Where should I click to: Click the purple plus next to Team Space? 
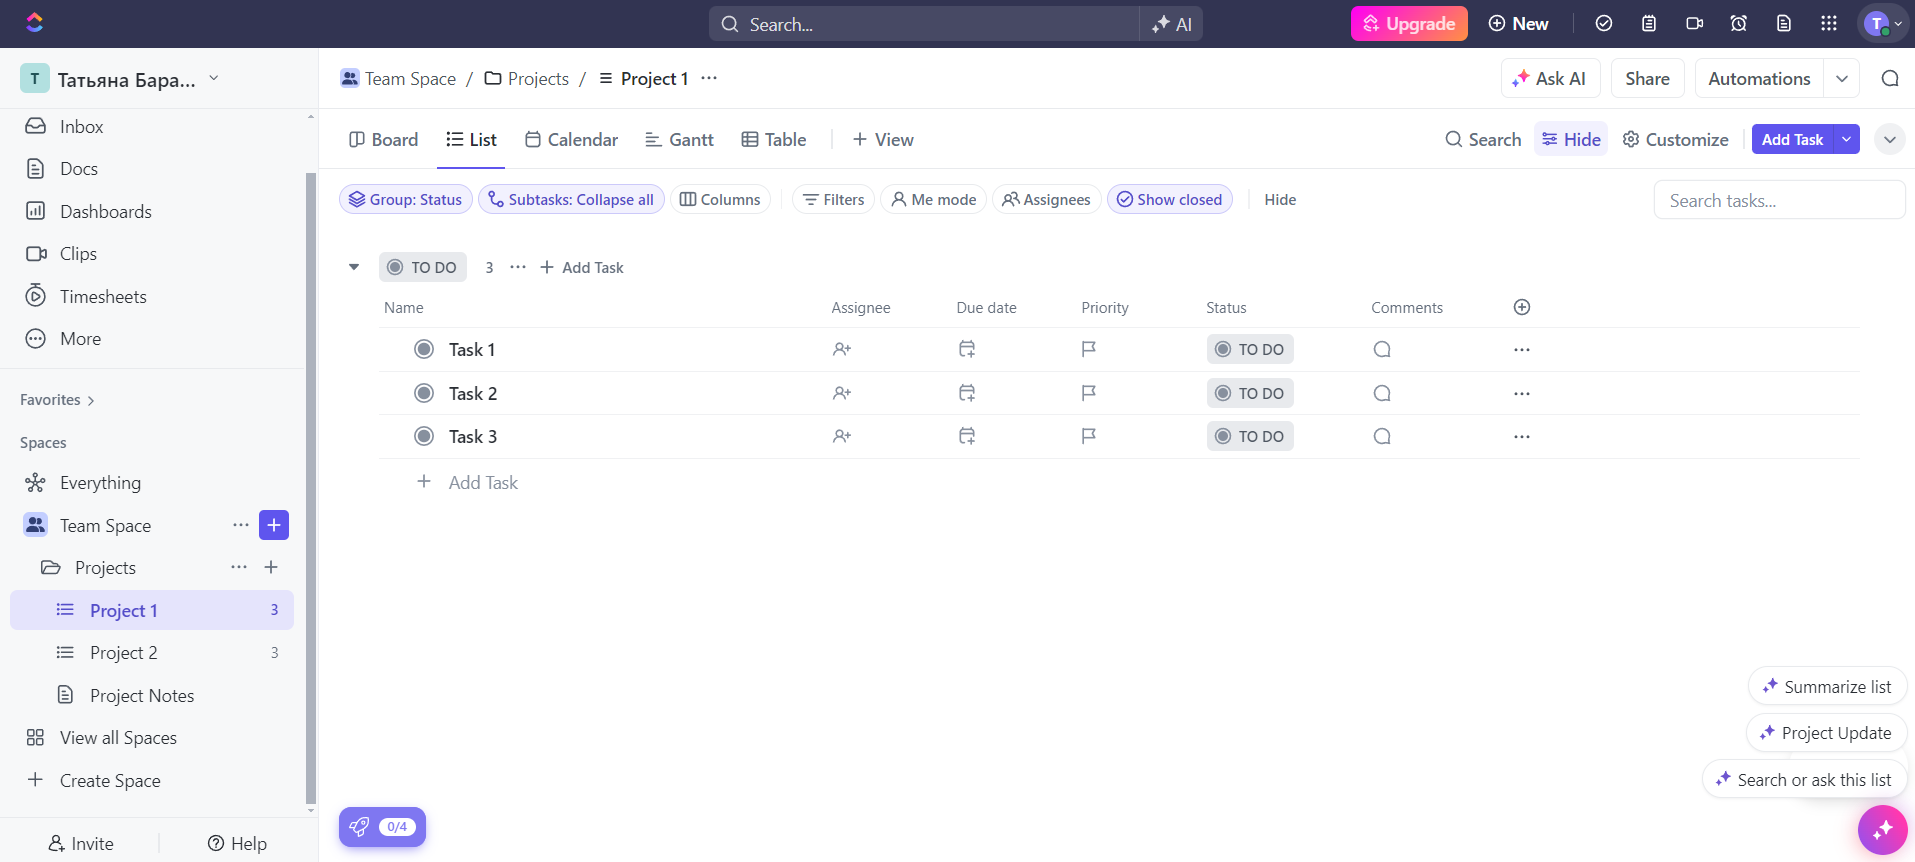click(x=274, y=525)
